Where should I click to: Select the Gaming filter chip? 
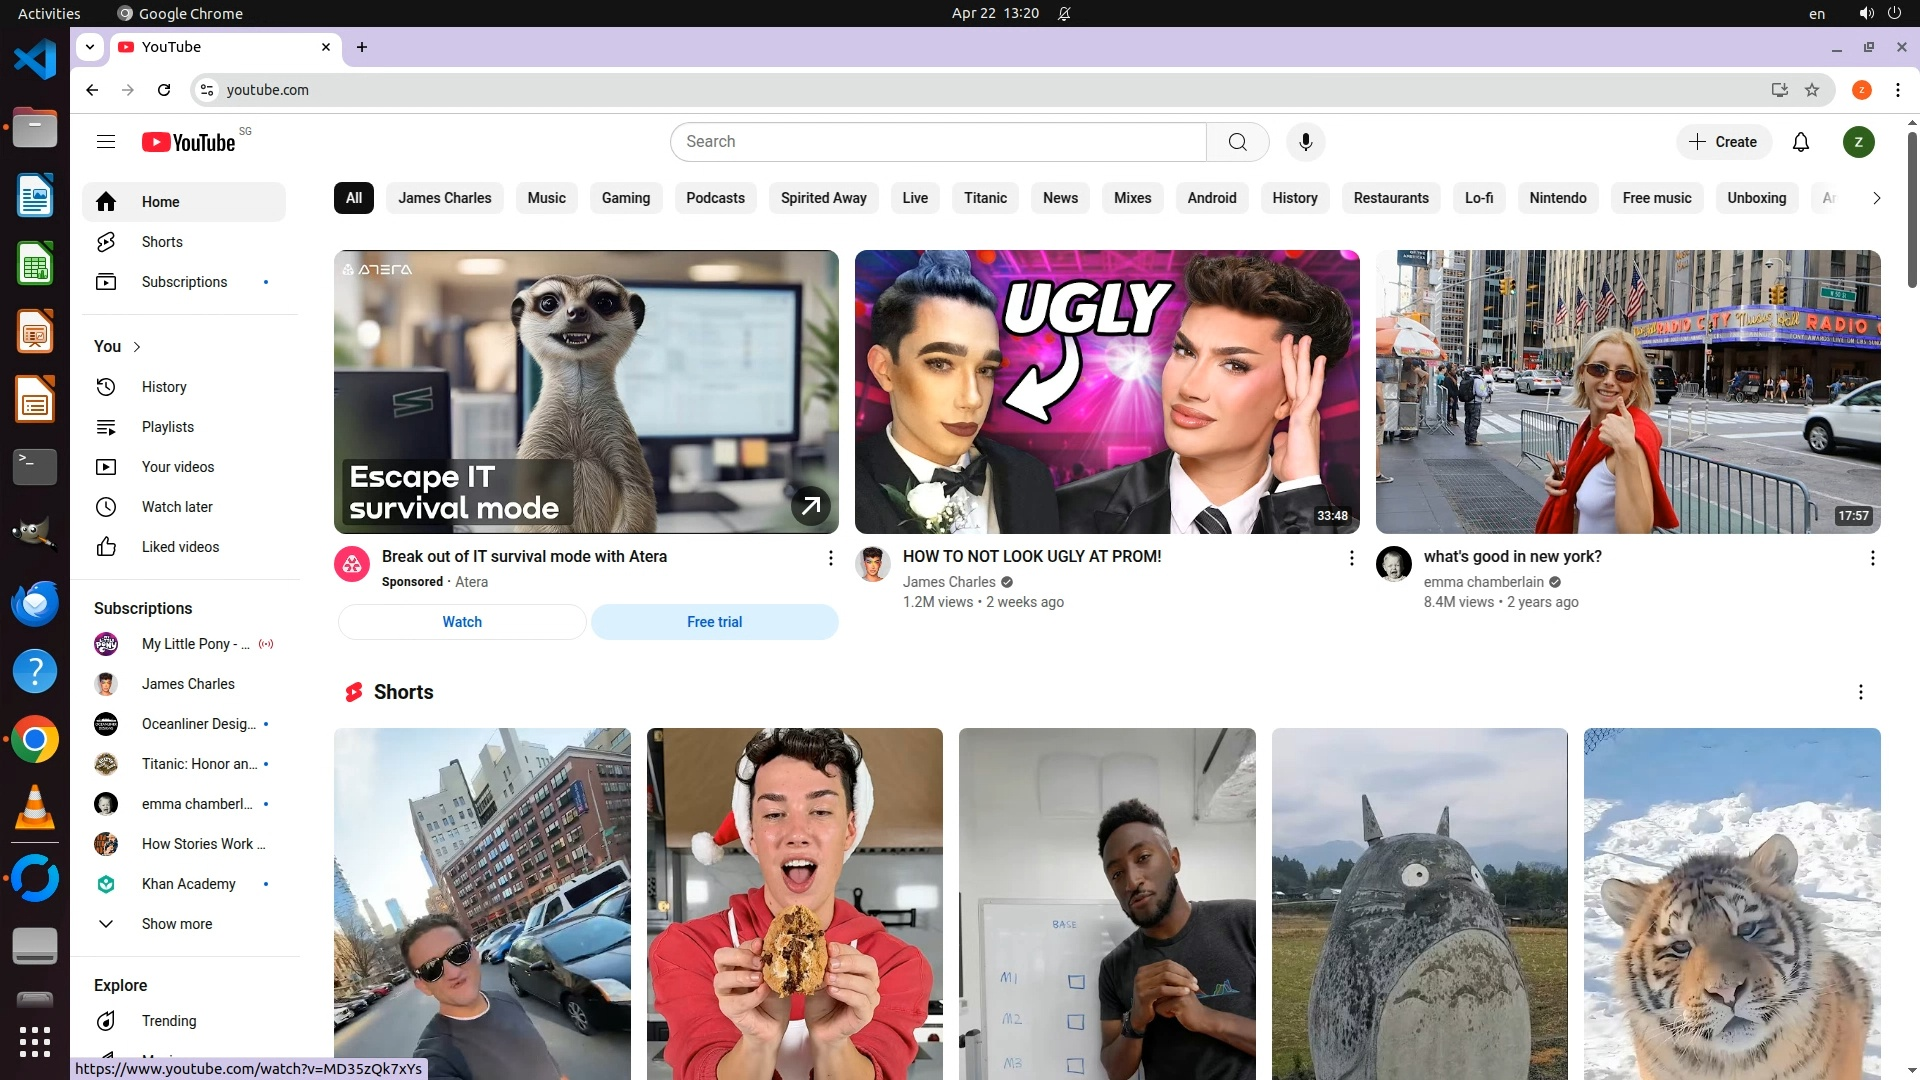(x=625, y=198)
